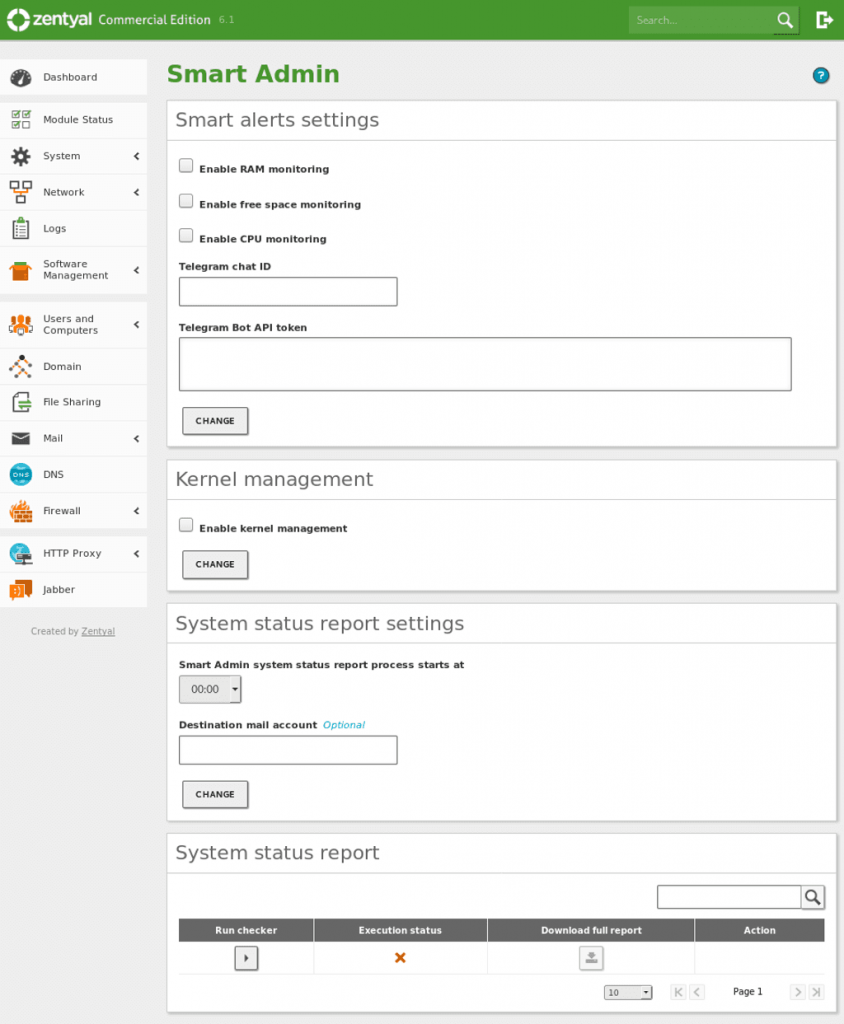Click the Telegram chat ID field
The width and height of the screenshot is (844, 1024).
[288, 292]
